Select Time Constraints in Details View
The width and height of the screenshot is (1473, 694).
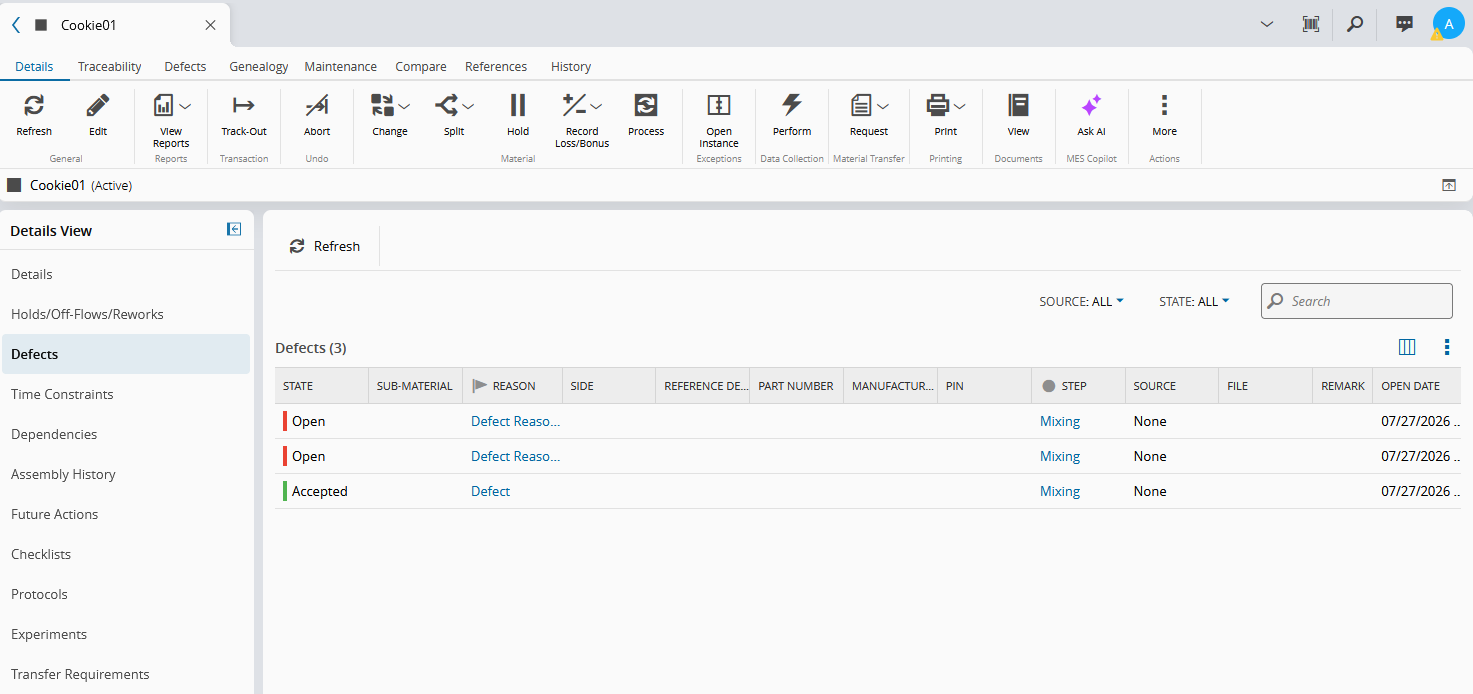coord(126,394)
